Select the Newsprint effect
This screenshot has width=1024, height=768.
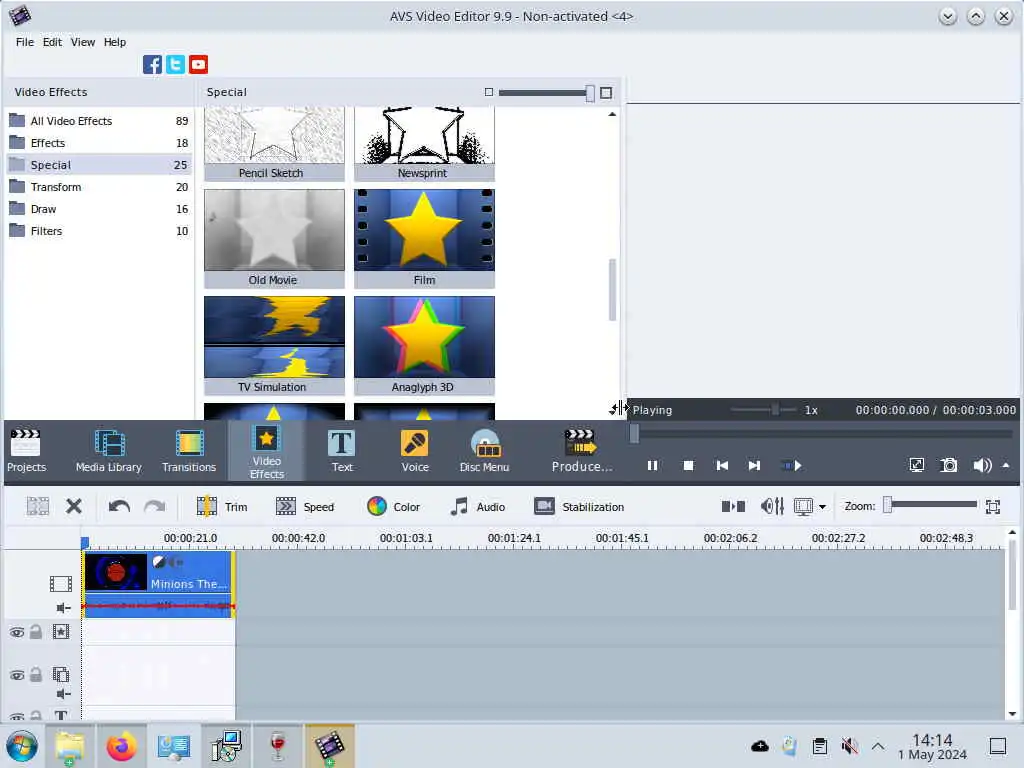pyautogui.click(x=424, y=144)
